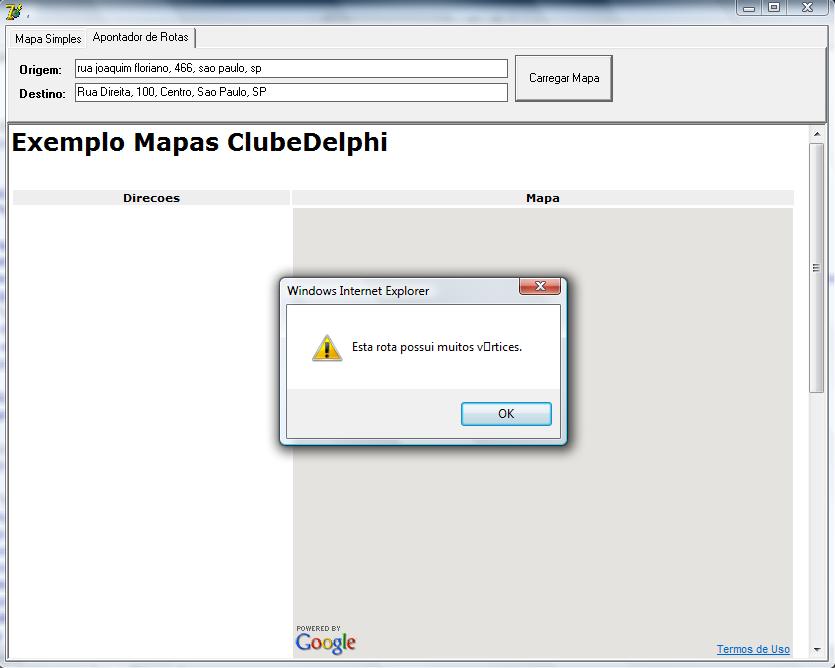
Task: Click the scrollbar down arrow
Action: tap(817, 650)
